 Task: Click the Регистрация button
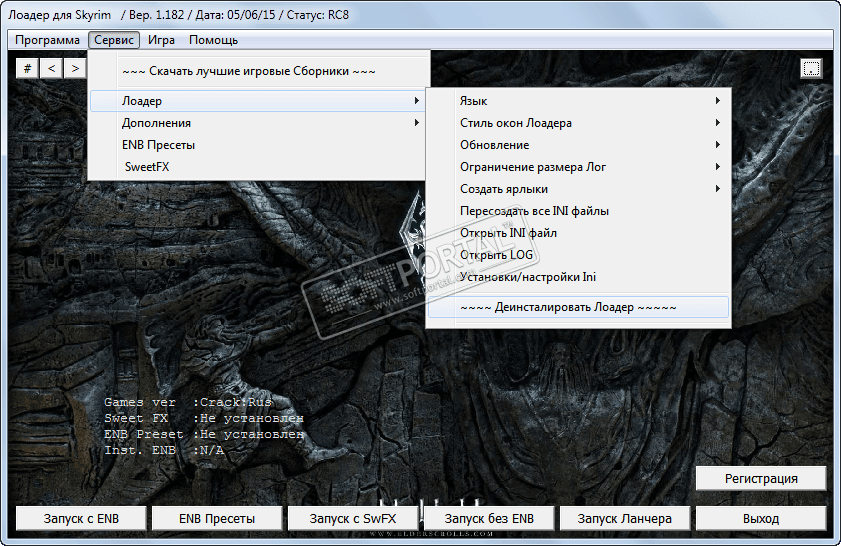[x=761, y=478]
